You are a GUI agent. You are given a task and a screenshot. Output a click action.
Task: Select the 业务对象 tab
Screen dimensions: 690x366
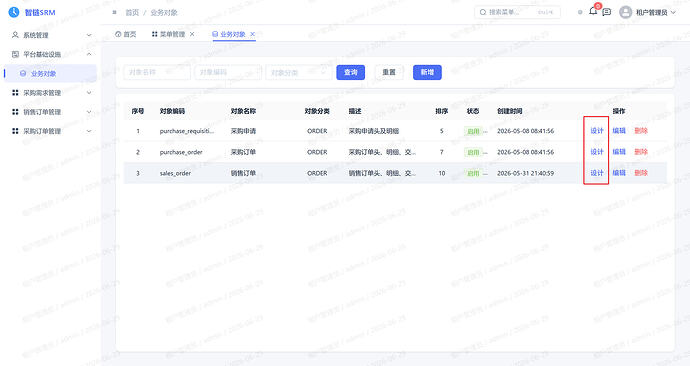pos(233,34)
